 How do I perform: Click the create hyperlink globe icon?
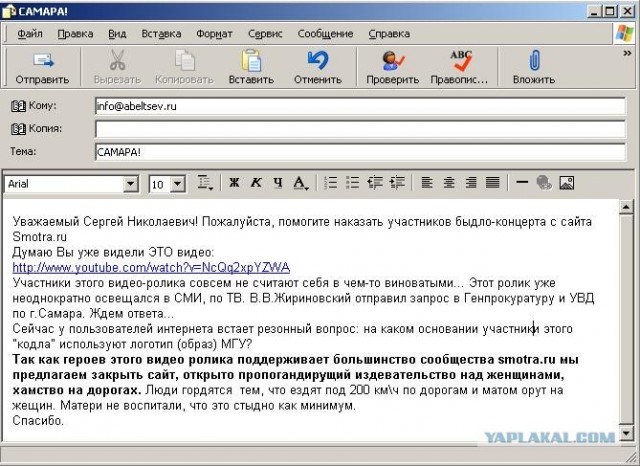tap(544, 183)
